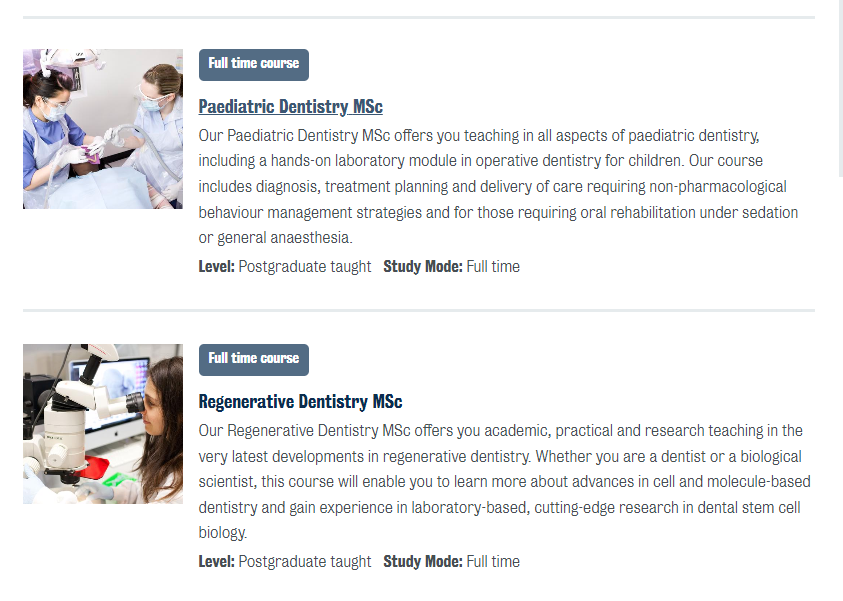Click the vertical scrollbar thumb on right edge
This screenshot has width=843, height=601.
tap(840, 90)
